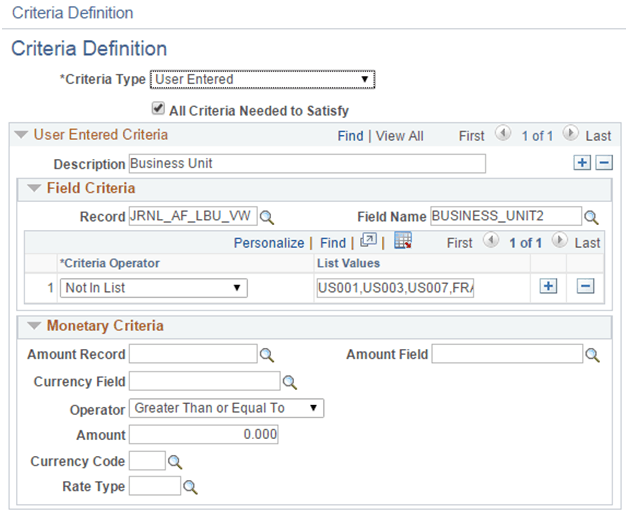Focus the List Values field

click(395, 288)
